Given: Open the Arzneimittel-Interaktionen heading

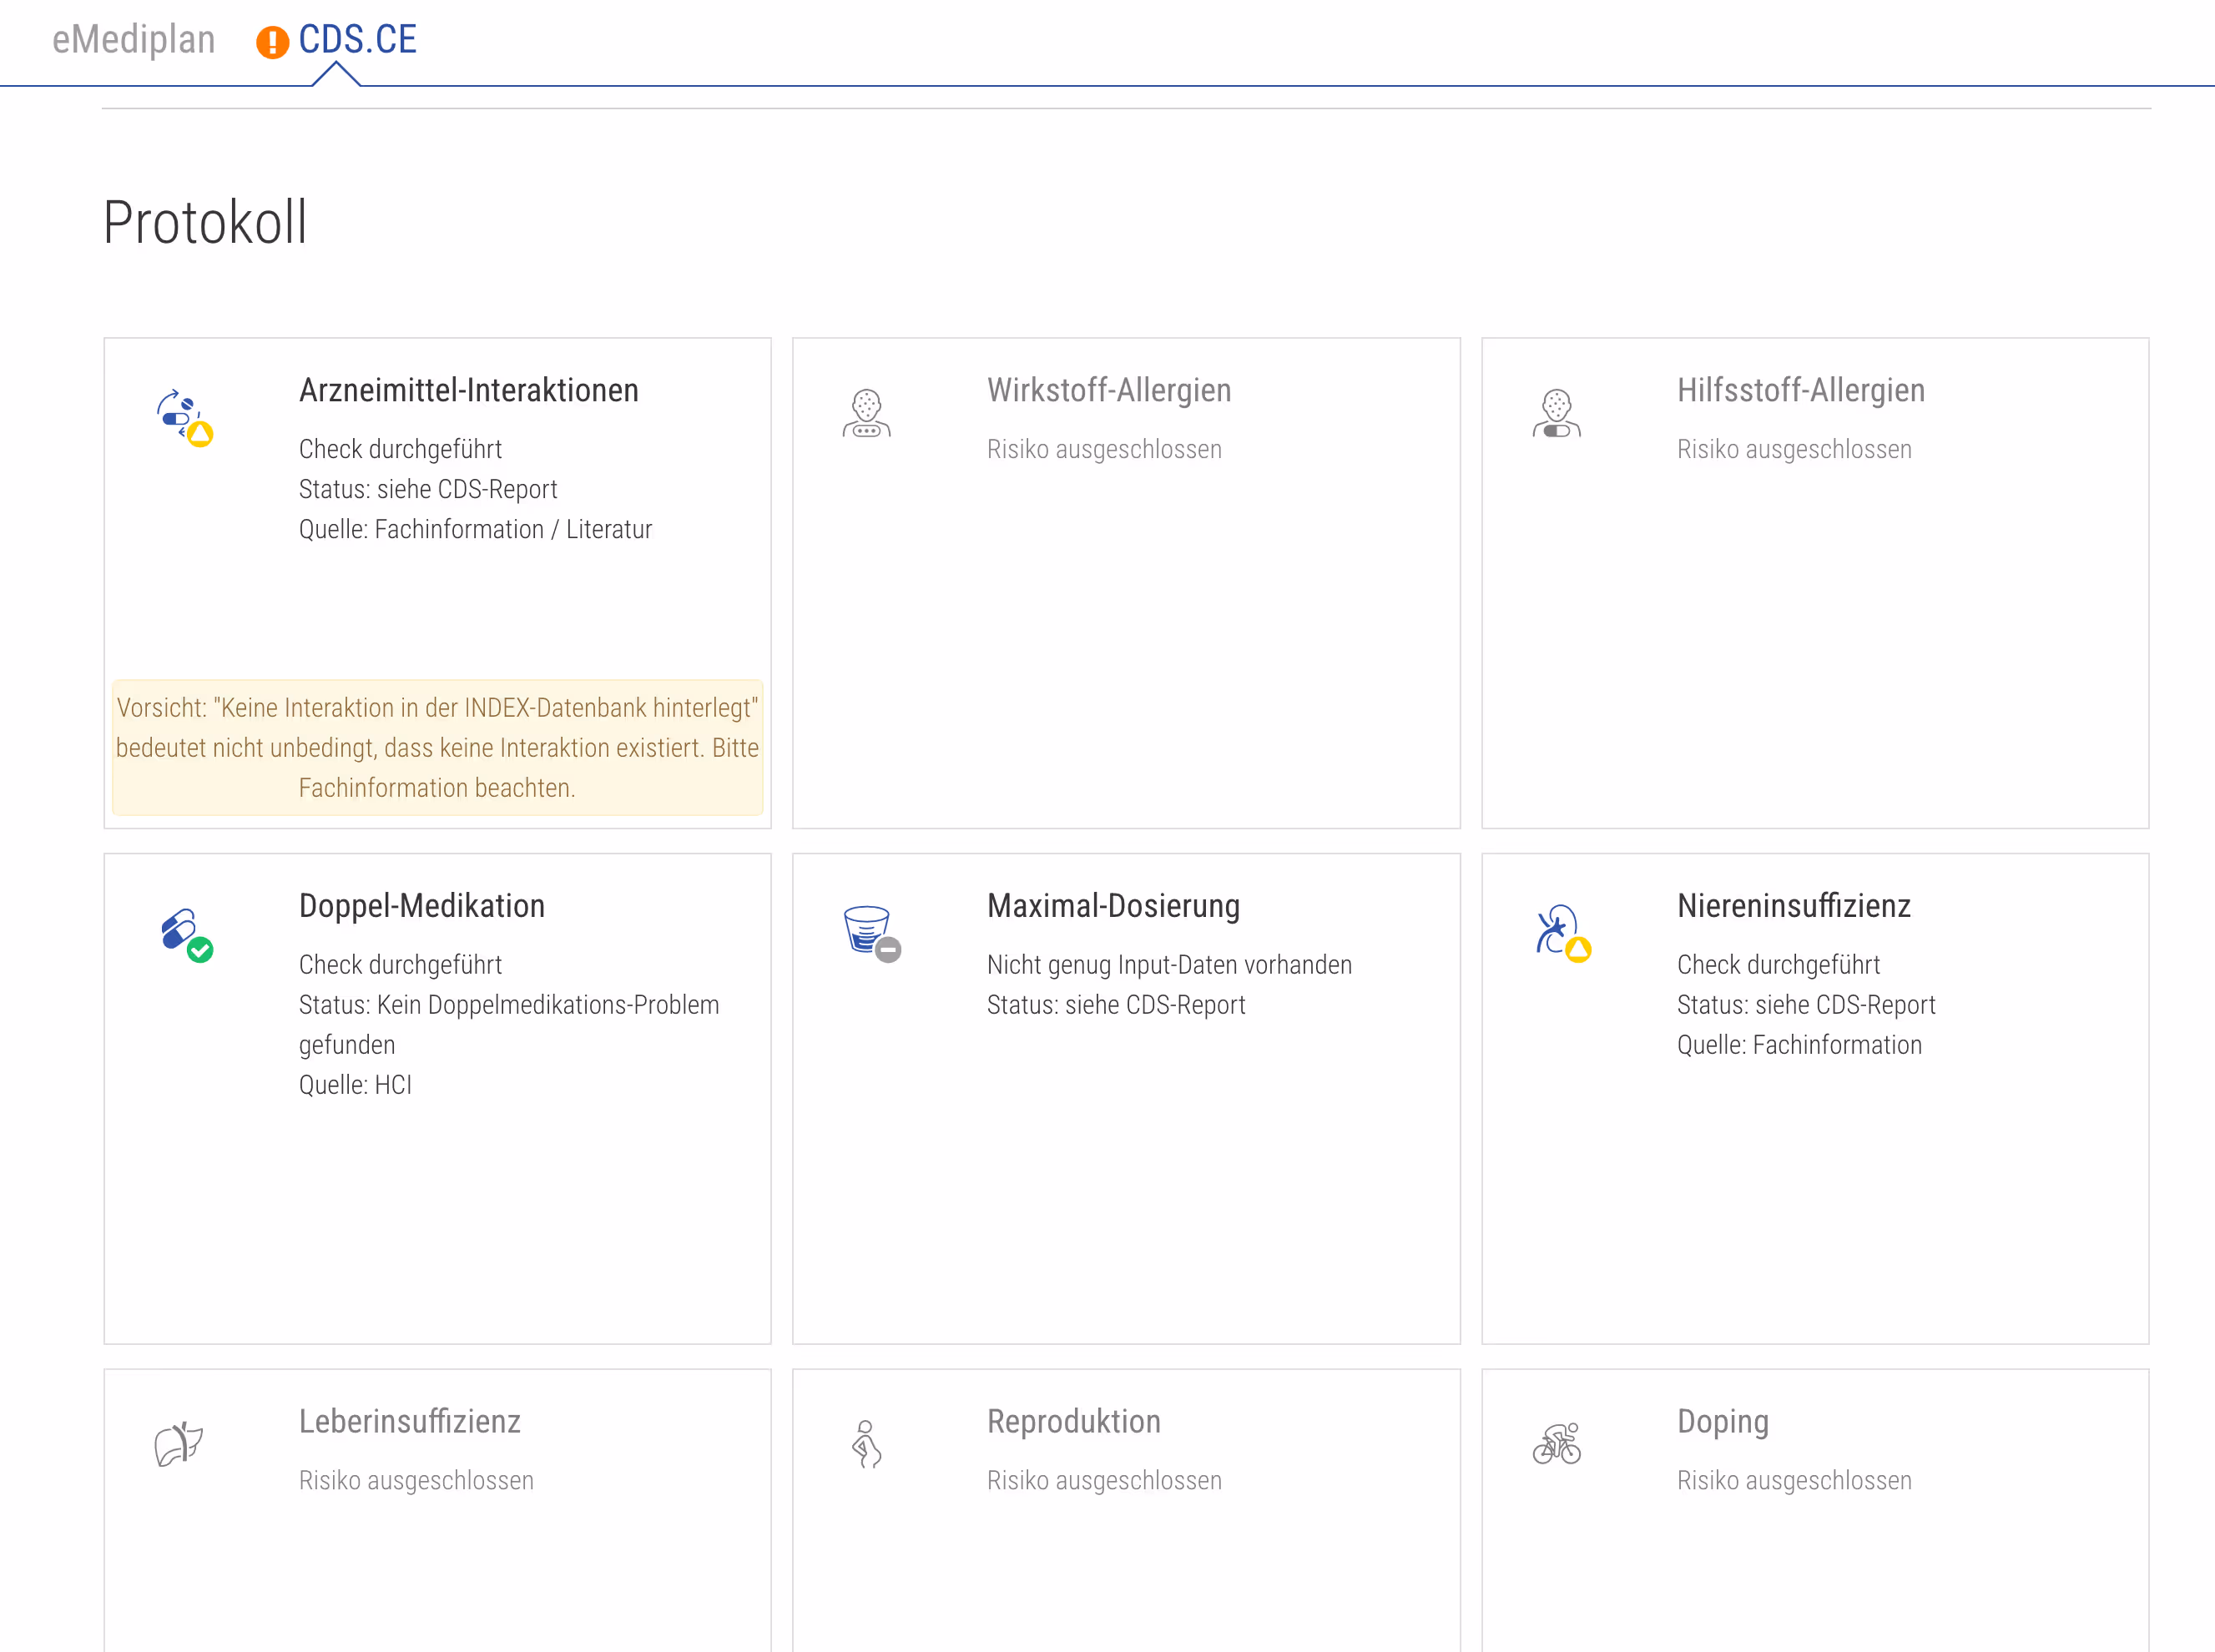Looking at the screenshot, I should [468, 390].
